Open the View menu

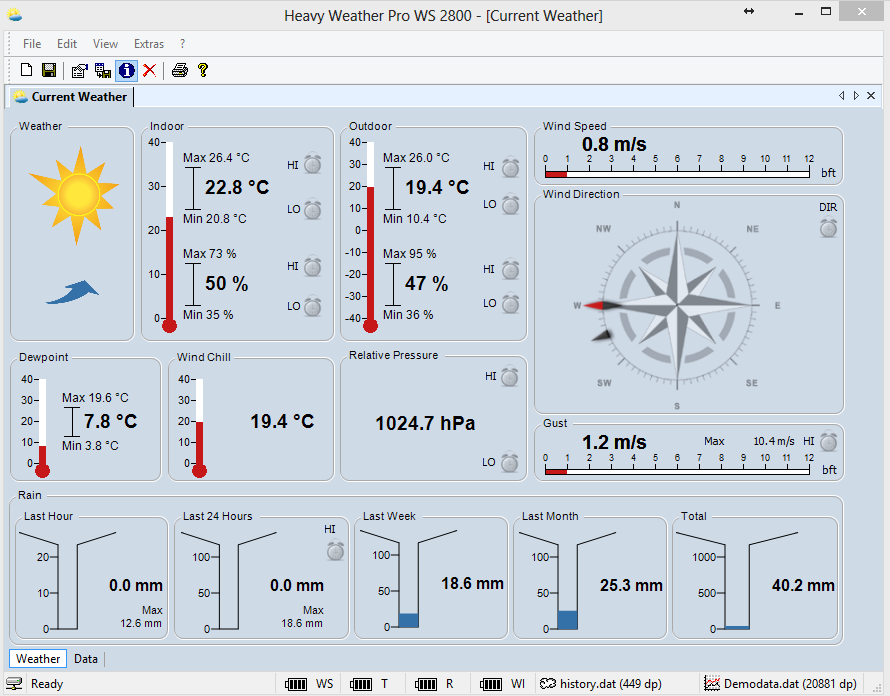[x=105, y=44]
